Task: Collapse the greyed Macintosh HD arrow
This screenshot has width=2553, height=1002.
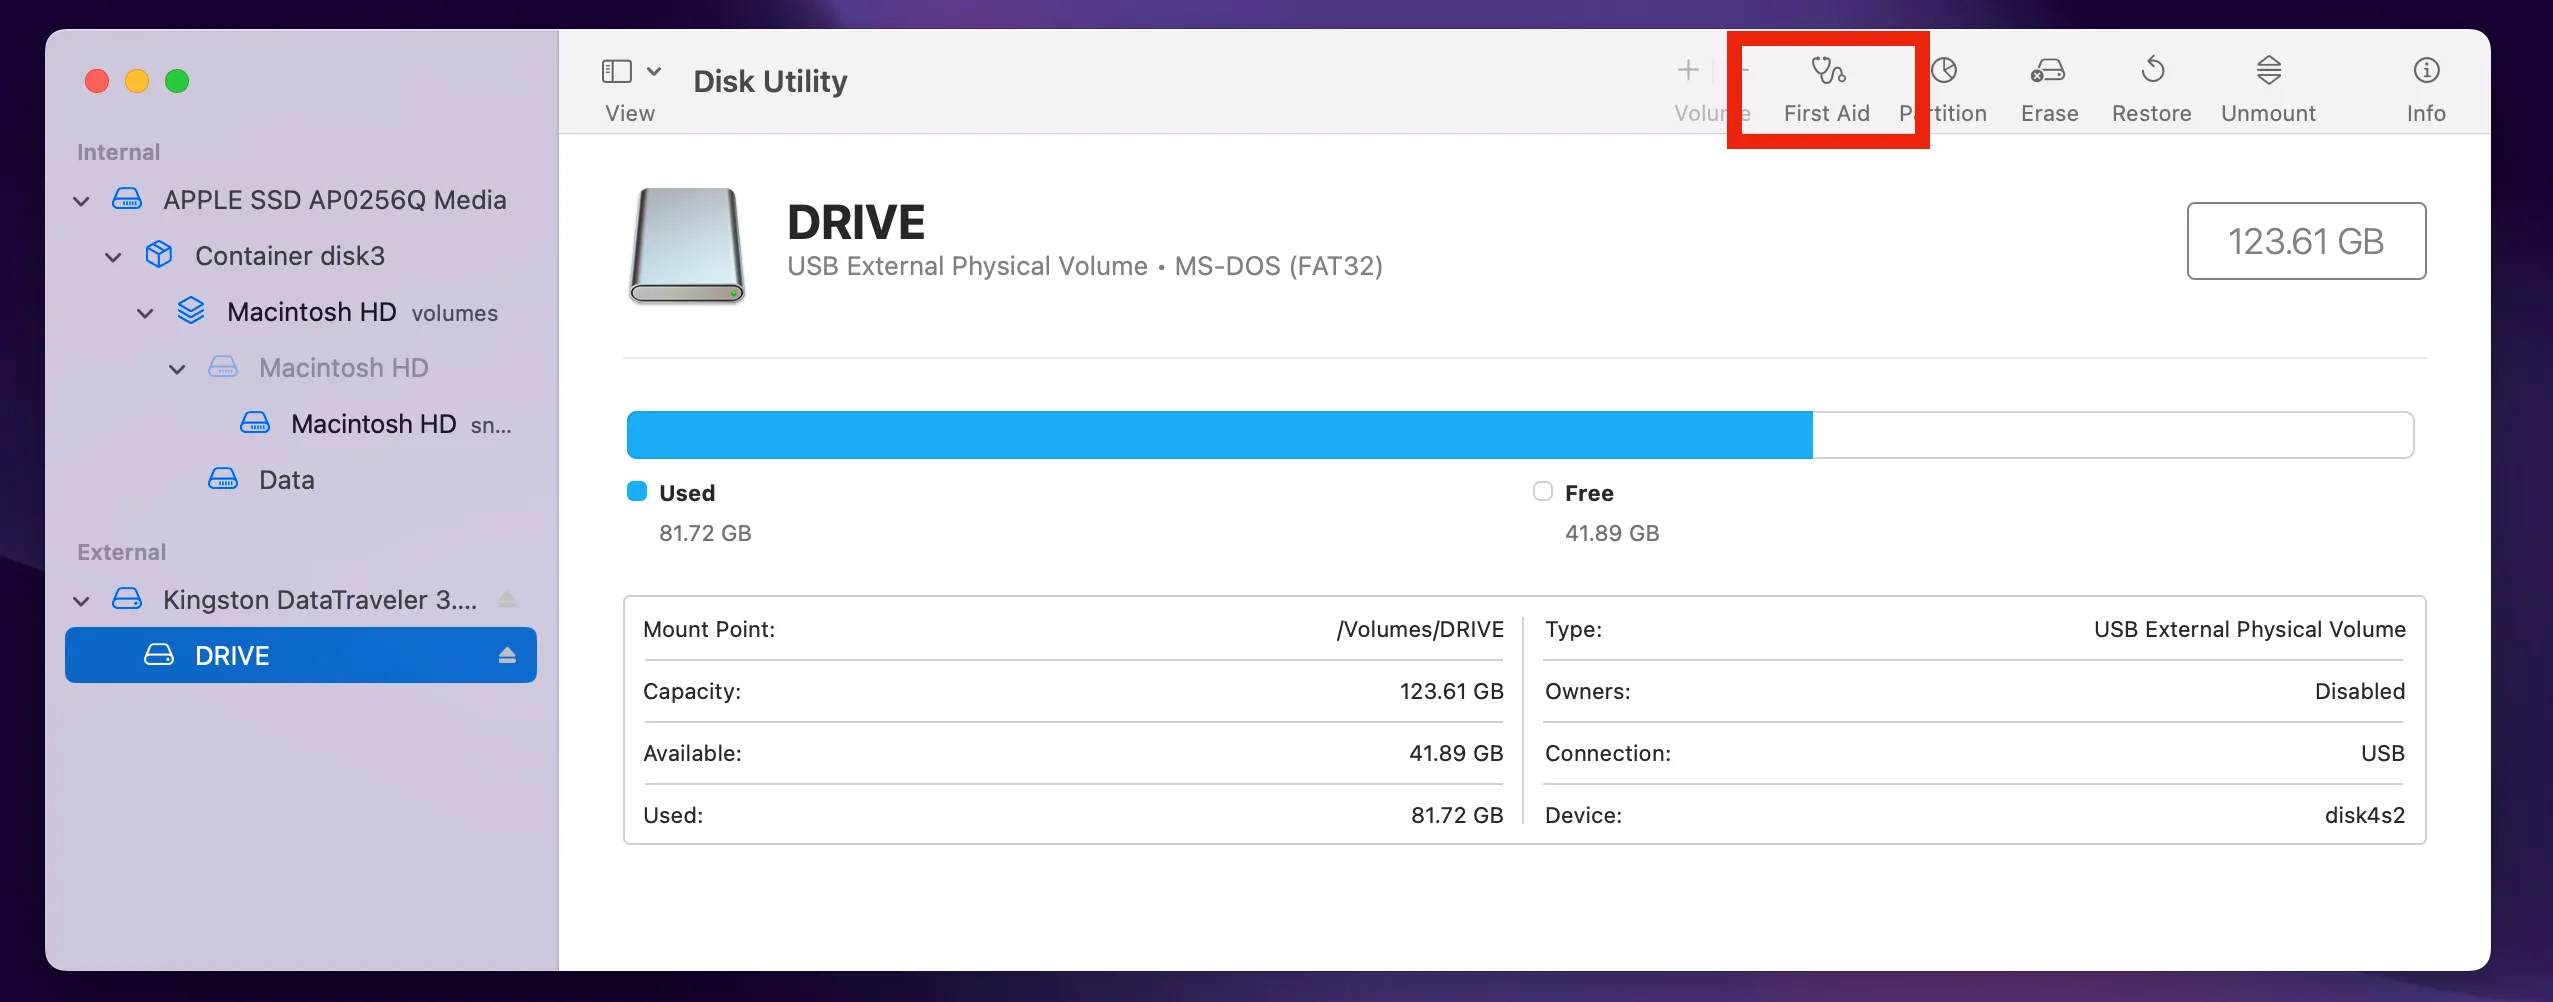Action: [177, 369]
